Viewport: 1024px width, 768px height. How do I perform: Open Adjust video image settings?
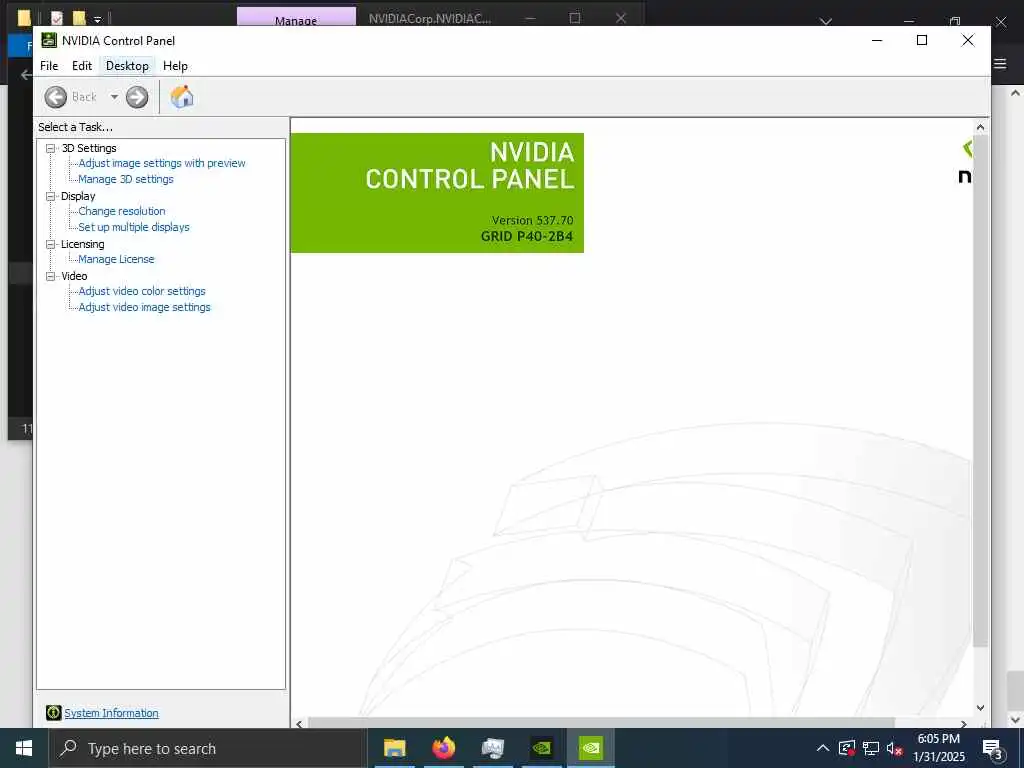click(144, 307)
